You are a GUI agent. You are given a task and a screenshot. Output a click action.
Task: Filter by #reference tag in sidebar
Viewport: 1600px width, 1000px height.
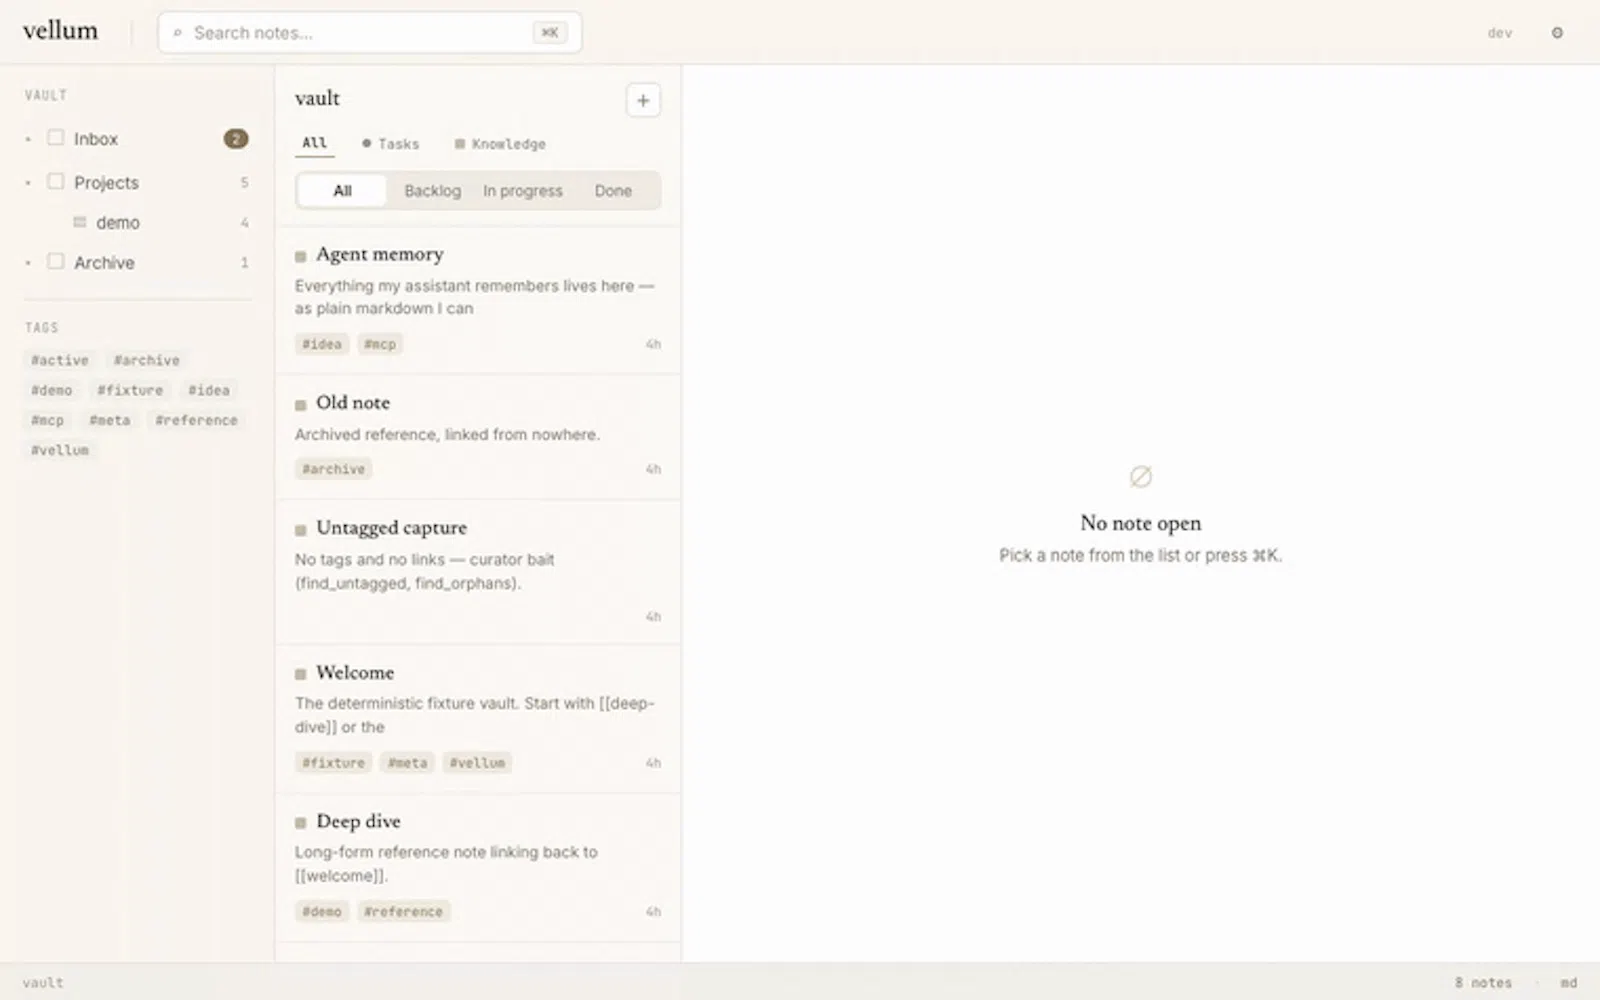coord(196,420)
